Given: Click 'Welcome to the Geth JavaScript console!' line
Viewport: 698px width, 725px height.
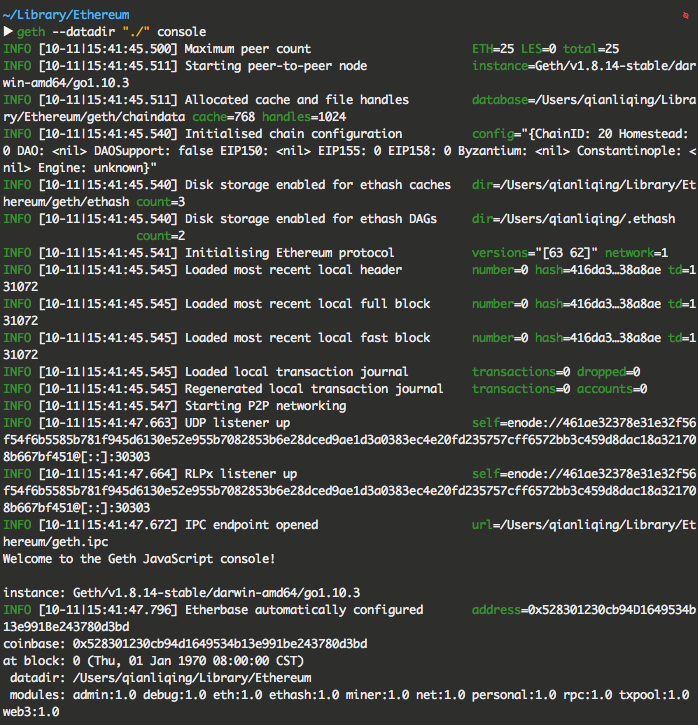Looking at the screenshot, I should 139,559.
